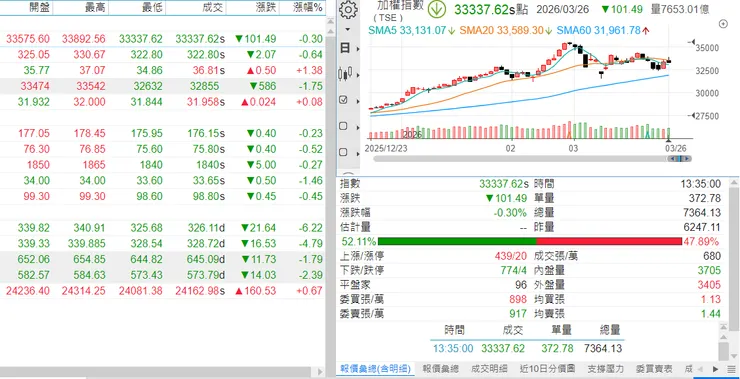This screenshot has width=740, height=379.
Task: Sort by the 最高 column header
Action: pos(96,7)
